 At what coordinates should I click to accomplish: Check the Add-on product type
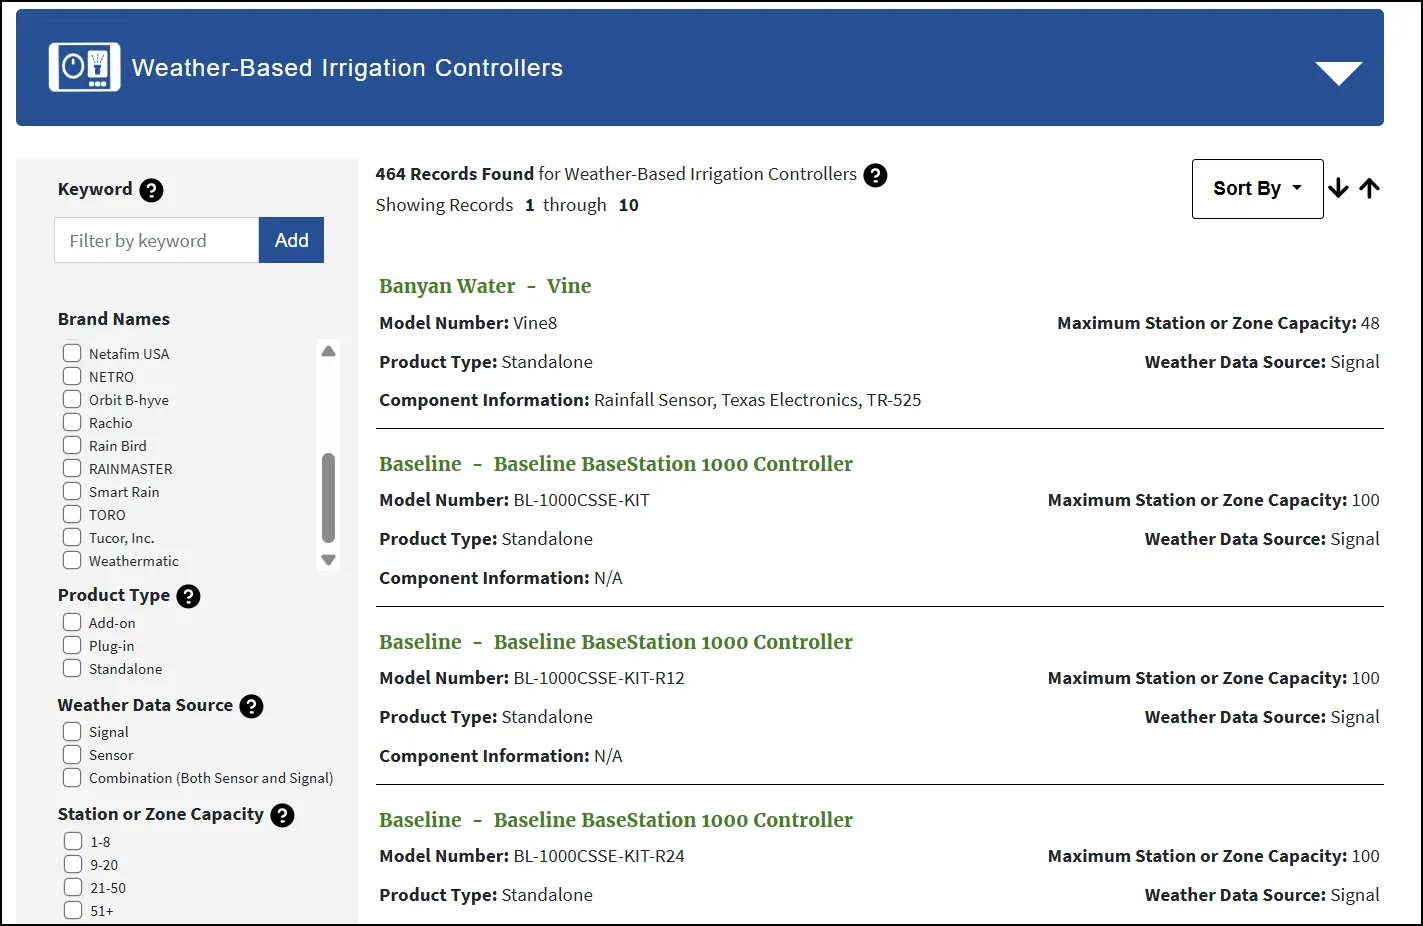point(72,622)
